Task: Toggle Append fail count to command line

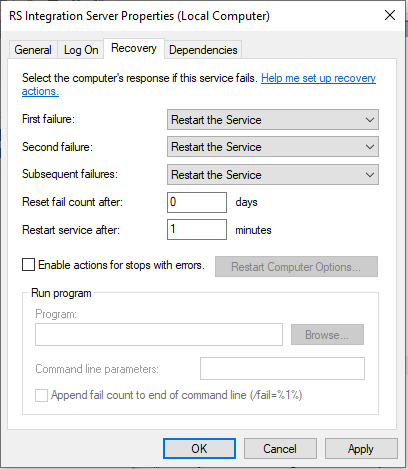Action: coord(41,395)
